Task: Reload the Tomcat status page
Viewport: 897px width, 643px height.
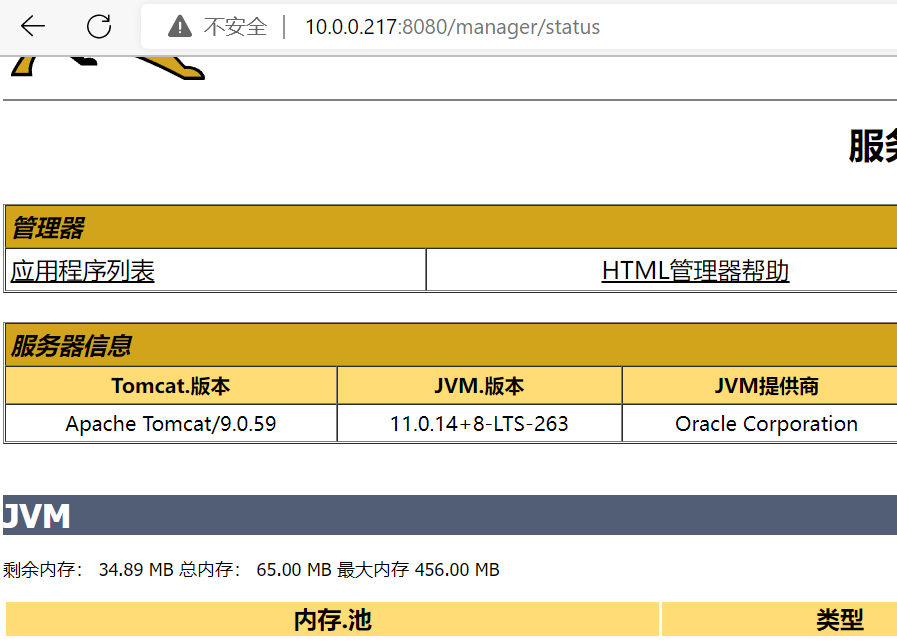Action: 98,26
